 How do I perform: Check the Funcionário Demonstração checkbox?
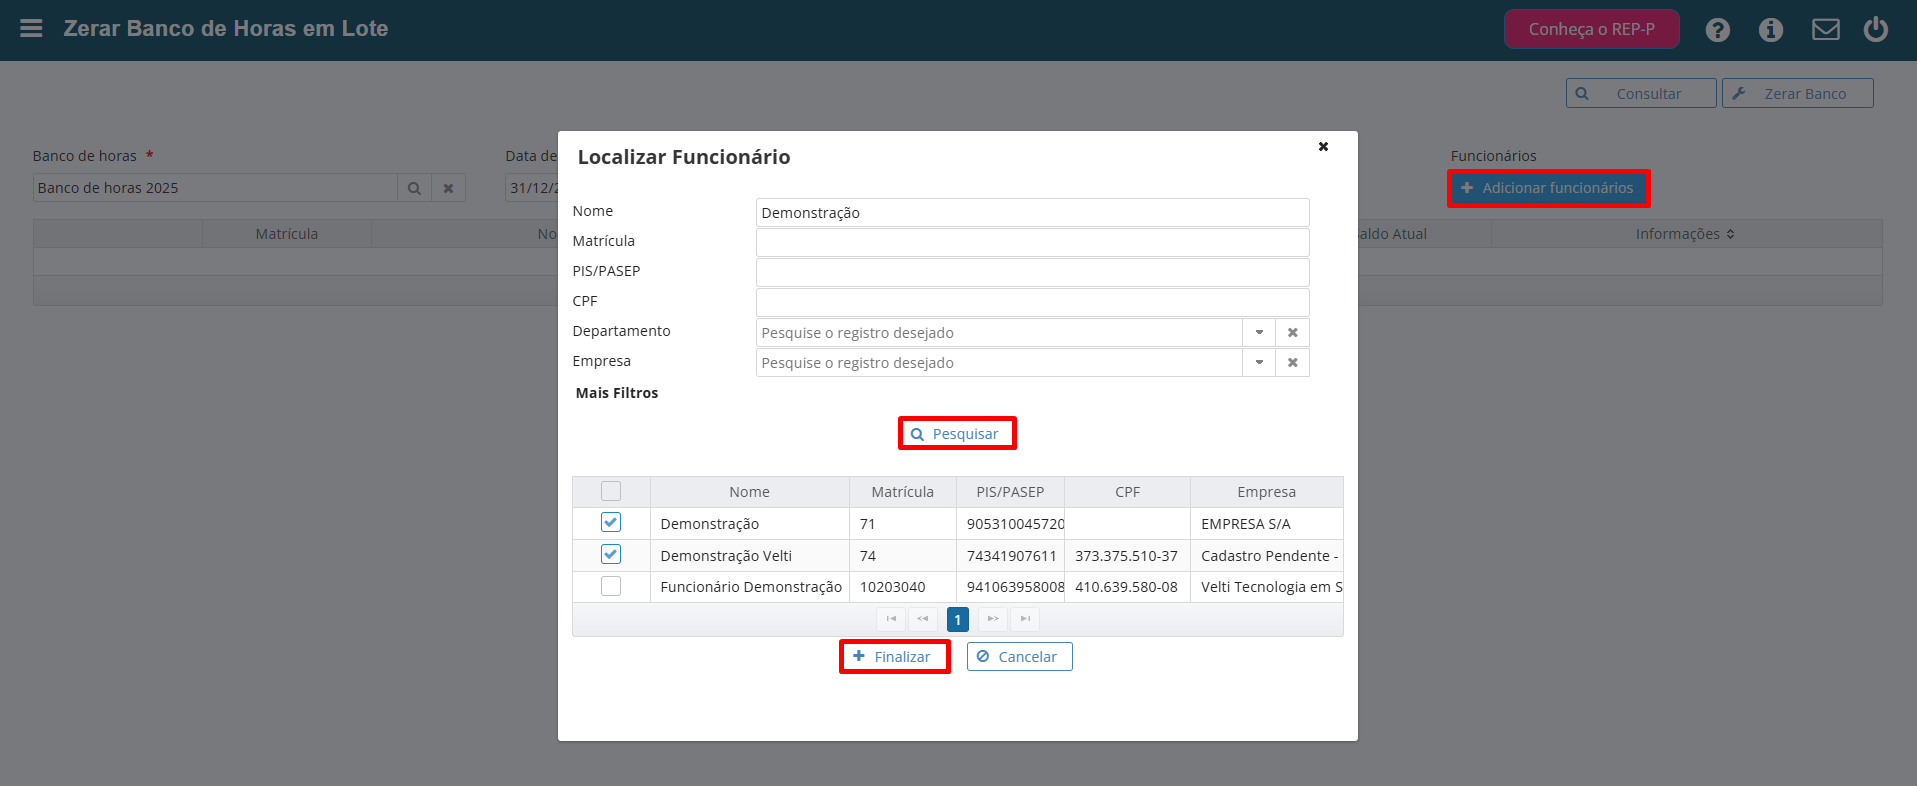[x=611, y=586]
